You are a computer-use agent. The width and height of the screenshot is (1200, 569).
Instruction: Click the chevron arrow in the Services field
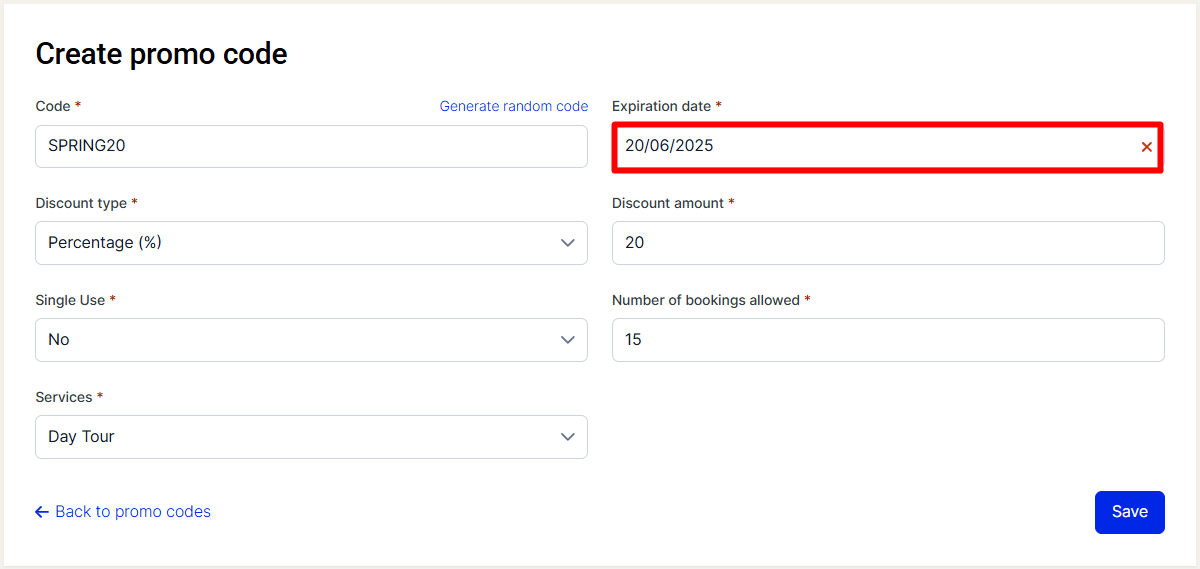(568, 437)
